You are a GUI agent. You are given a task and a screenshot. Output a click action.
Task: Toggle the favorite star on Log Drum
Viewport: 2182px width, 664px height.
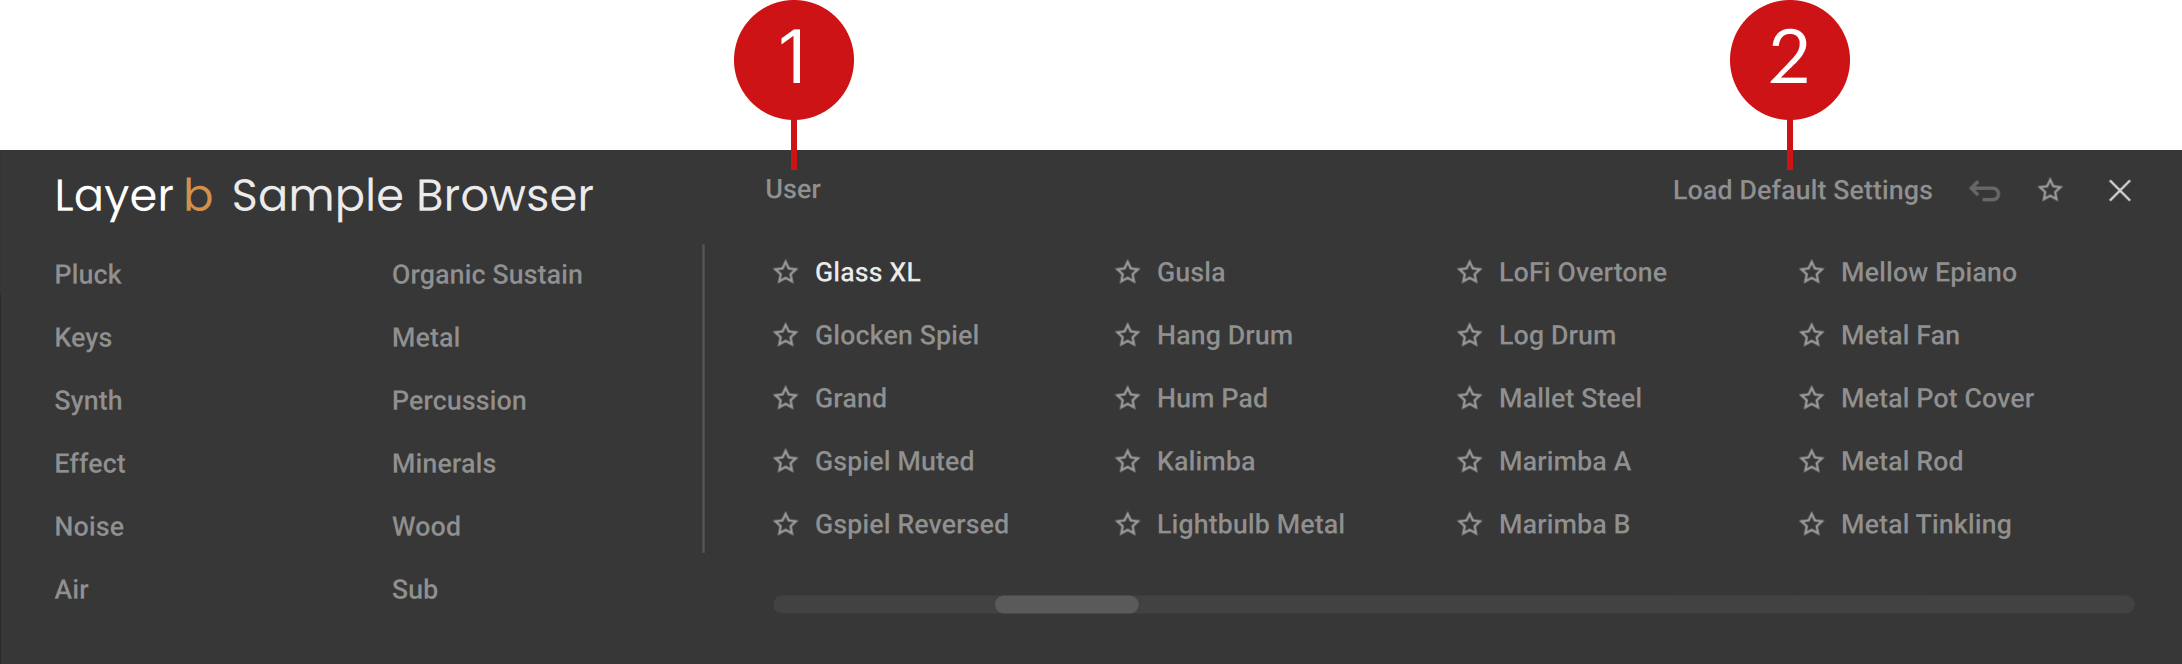pyautogui.click(x=1469, y=335)
